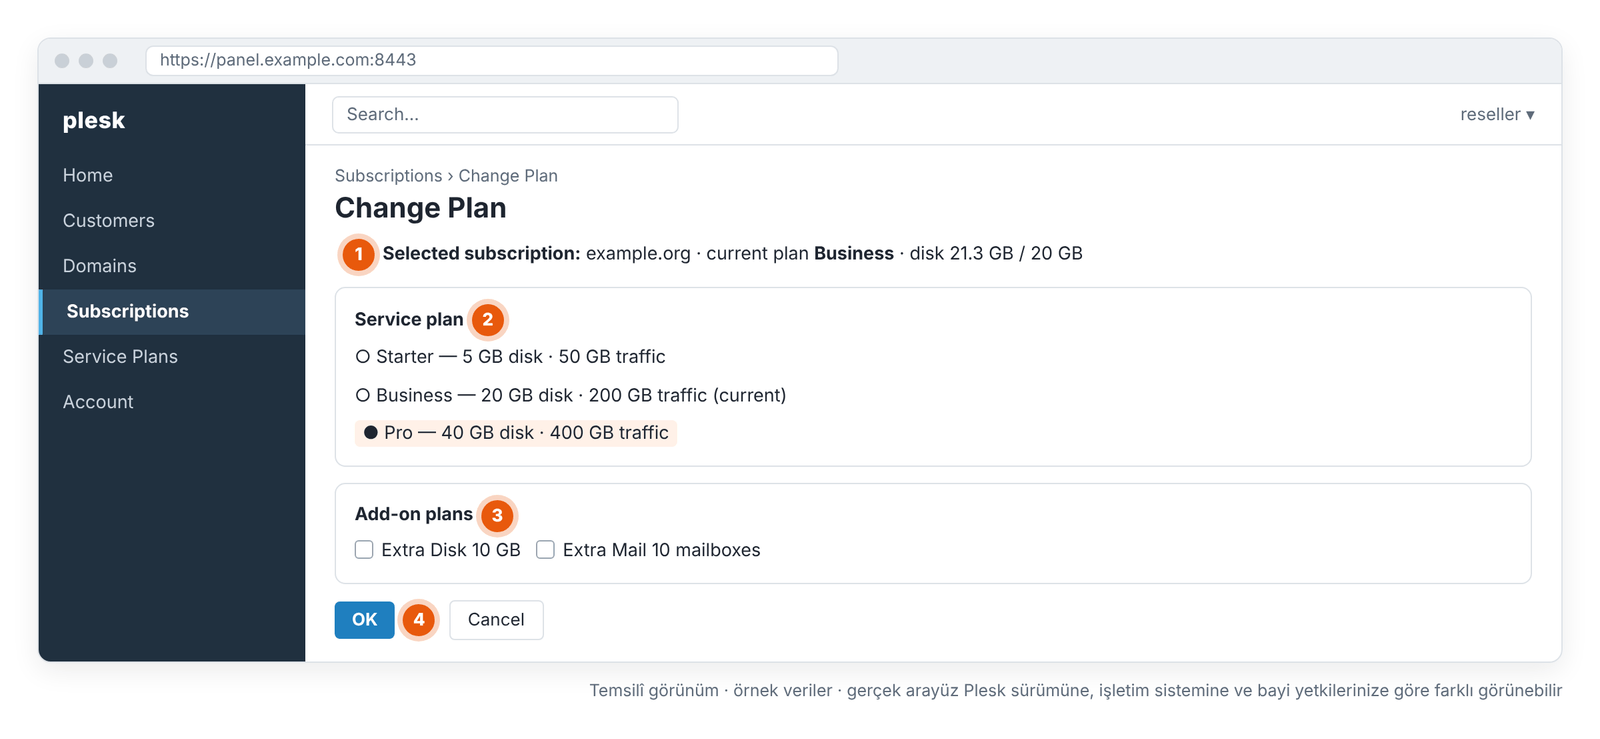Select the Pro plan radio button

click(371, 433)
